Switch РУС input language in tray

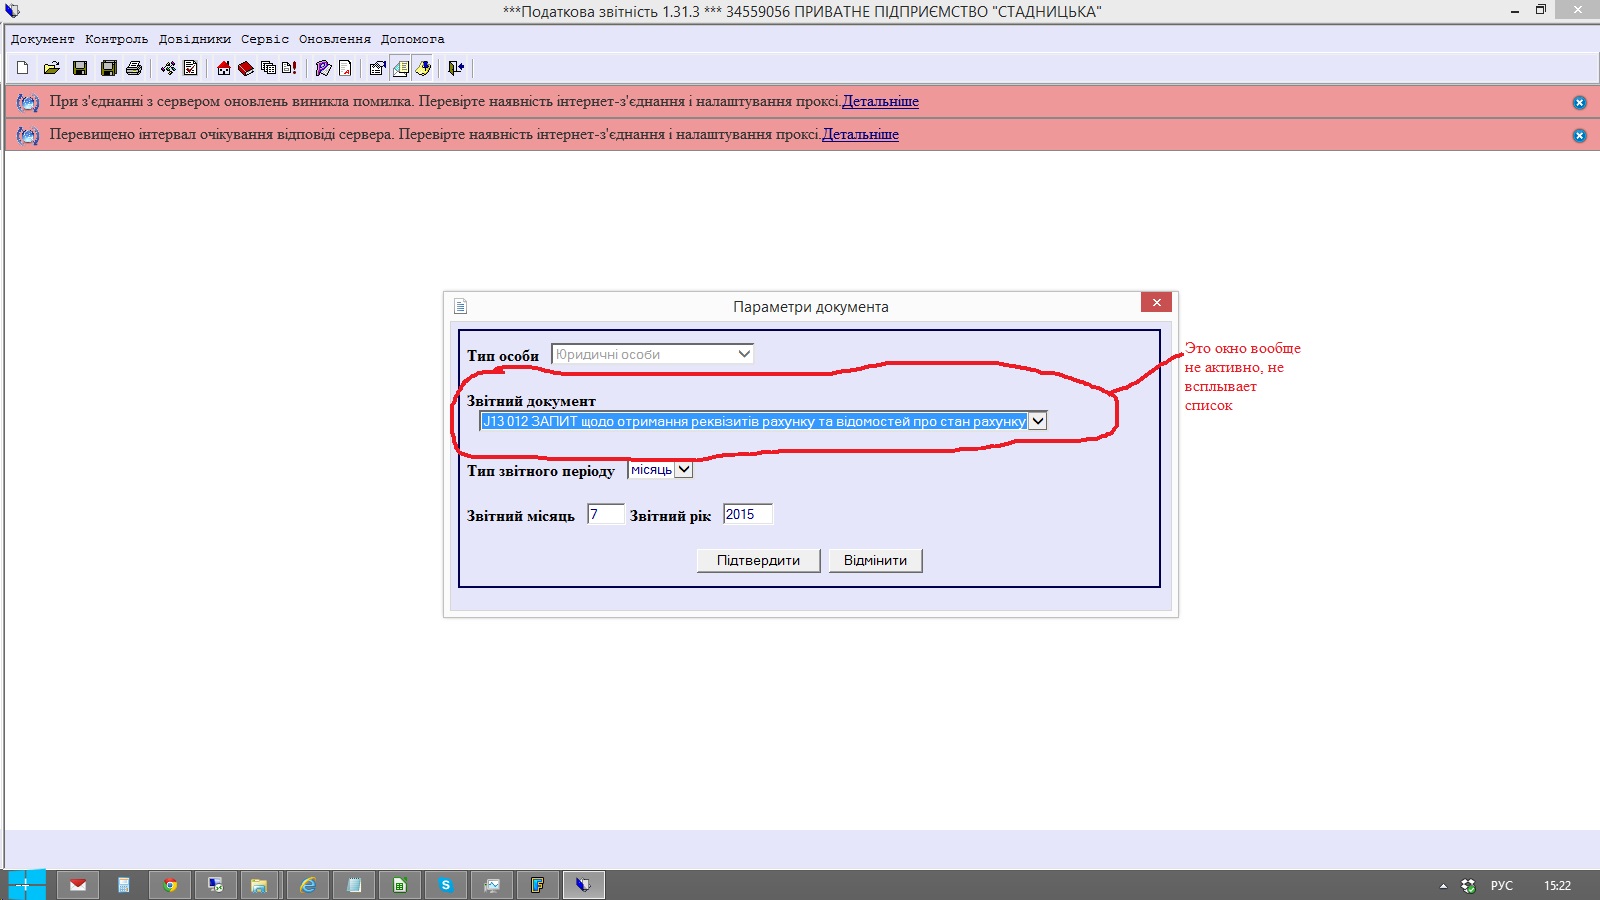[1501, 886]
